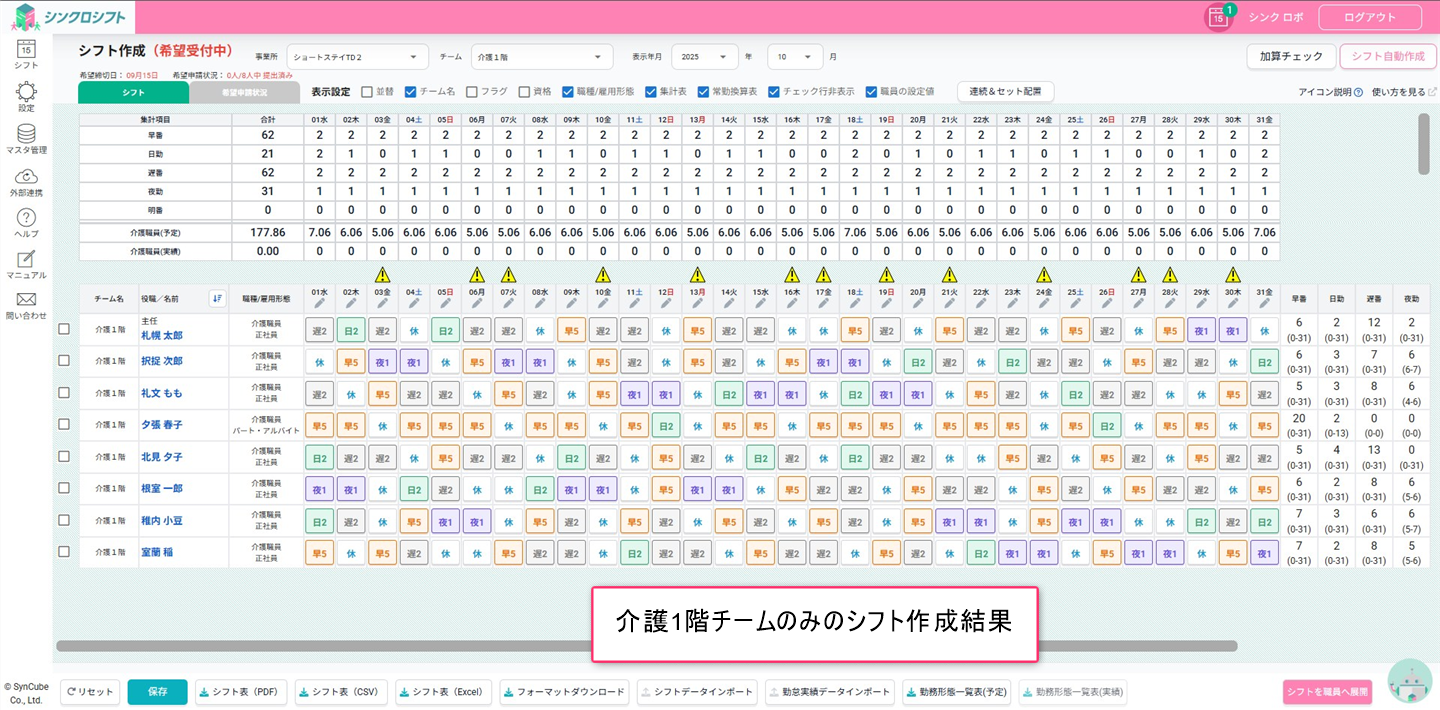Viewport: 1440px width, 710px height.
Task: Select the green シフト tab
Action: [133, 92]
